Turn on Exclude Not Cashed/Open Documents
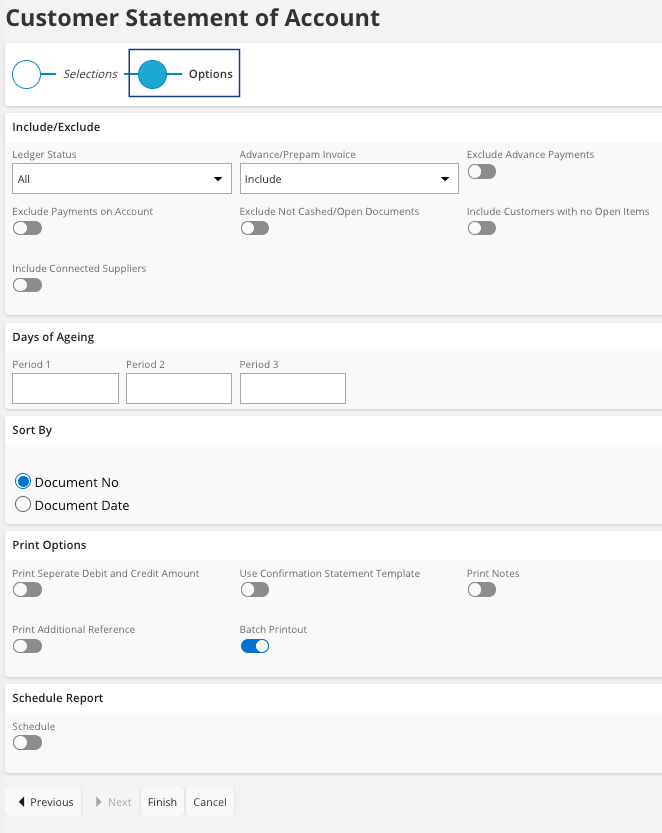662x833 pixels. pyautogui.click(x=254, y=228)
